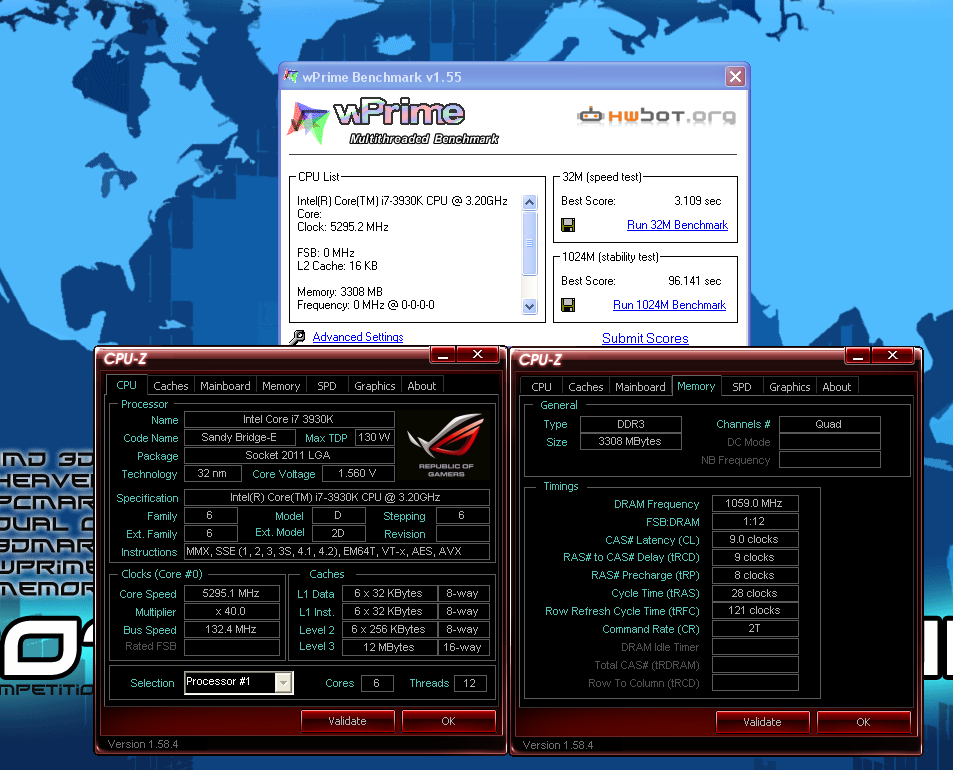Open SPD tab in left CPU-Z window
The image size is (953, 770).
coord(327,386)
